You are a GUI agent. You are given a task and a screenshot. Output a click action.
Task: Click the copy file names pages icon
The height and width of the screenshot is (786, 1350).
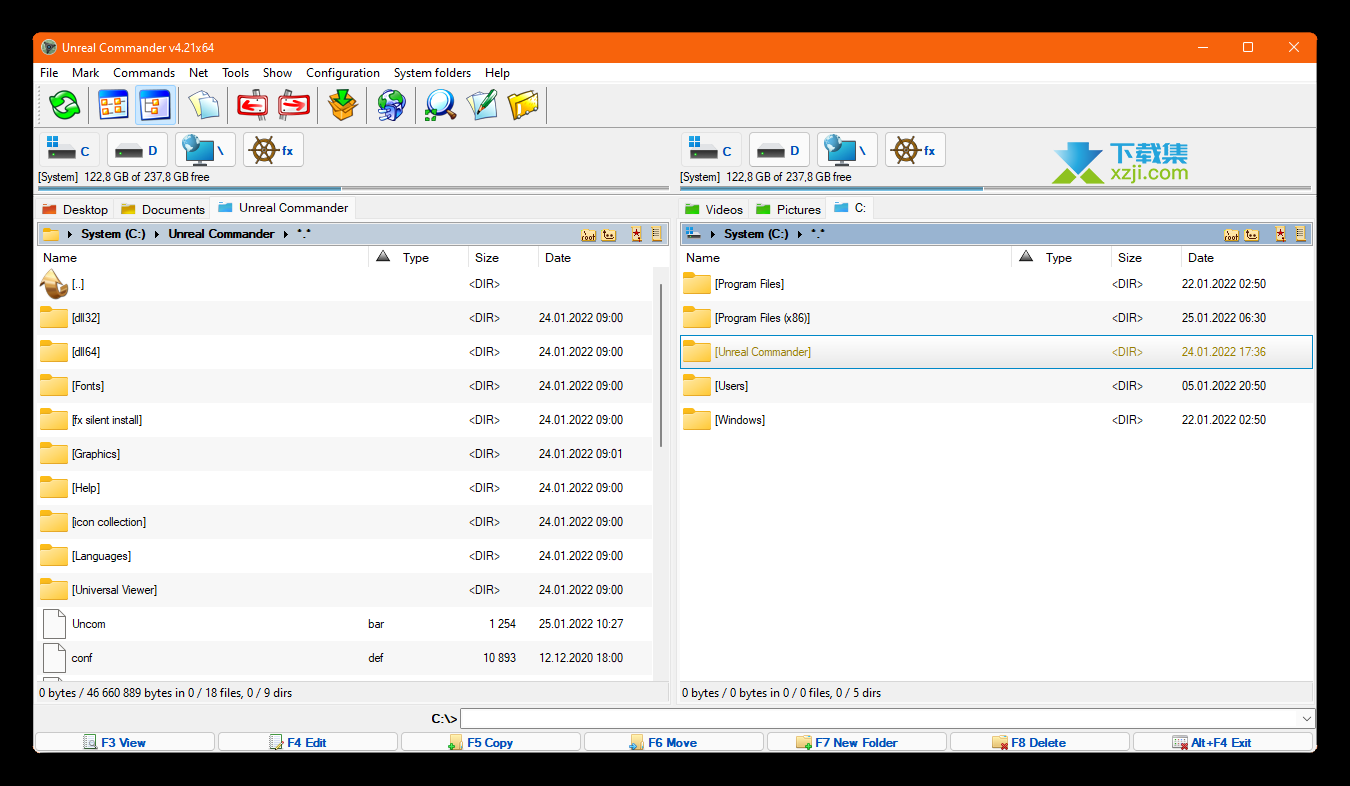203,104
